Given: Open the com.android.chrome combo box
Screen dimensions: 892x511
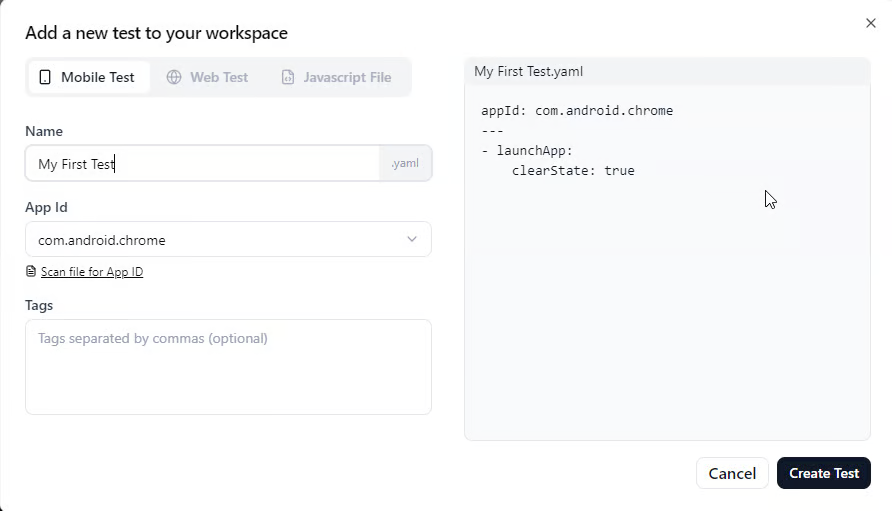Looking at the screenshot, I should point(228,240).
